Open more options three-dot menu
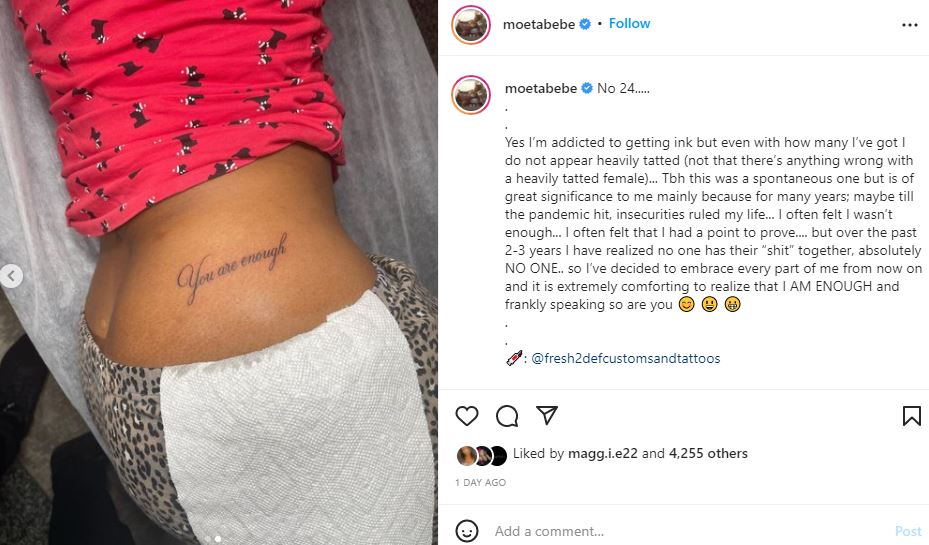 click(x=909, y=25)
